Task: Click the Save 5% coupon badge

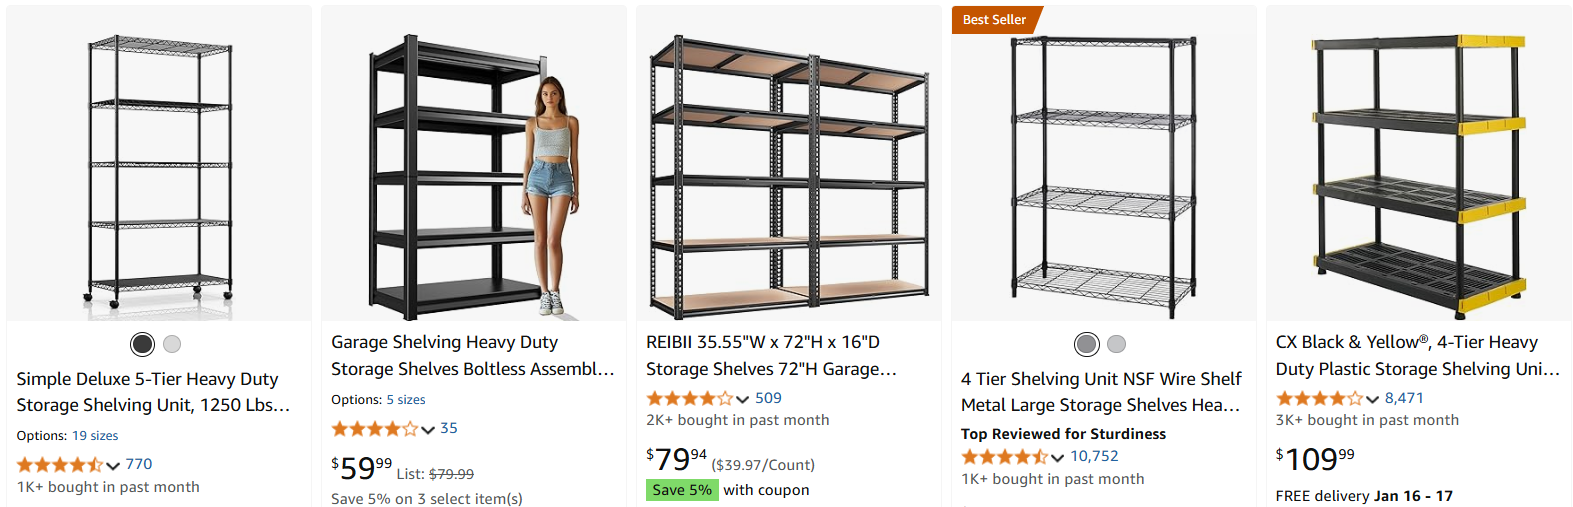Action: pos(682,490)
